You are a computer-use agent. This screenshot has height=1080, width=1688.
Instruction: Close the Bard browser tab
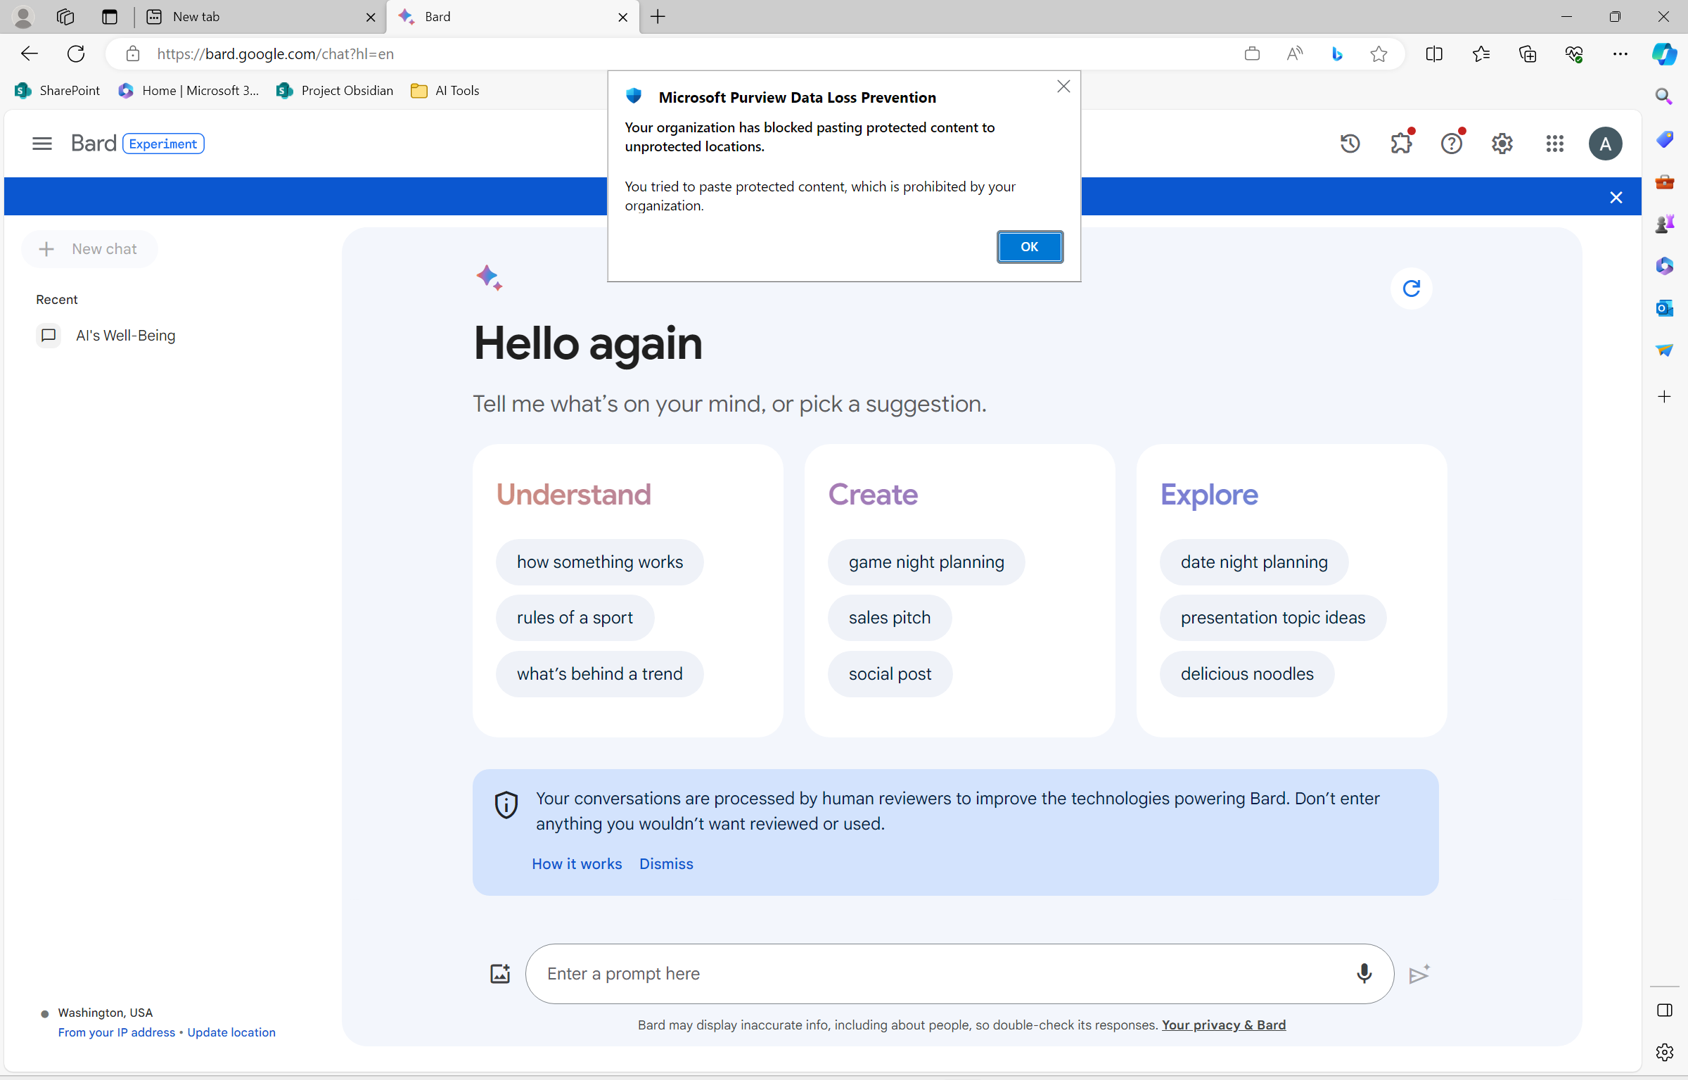pyautogui.click(x=623, y=17)
